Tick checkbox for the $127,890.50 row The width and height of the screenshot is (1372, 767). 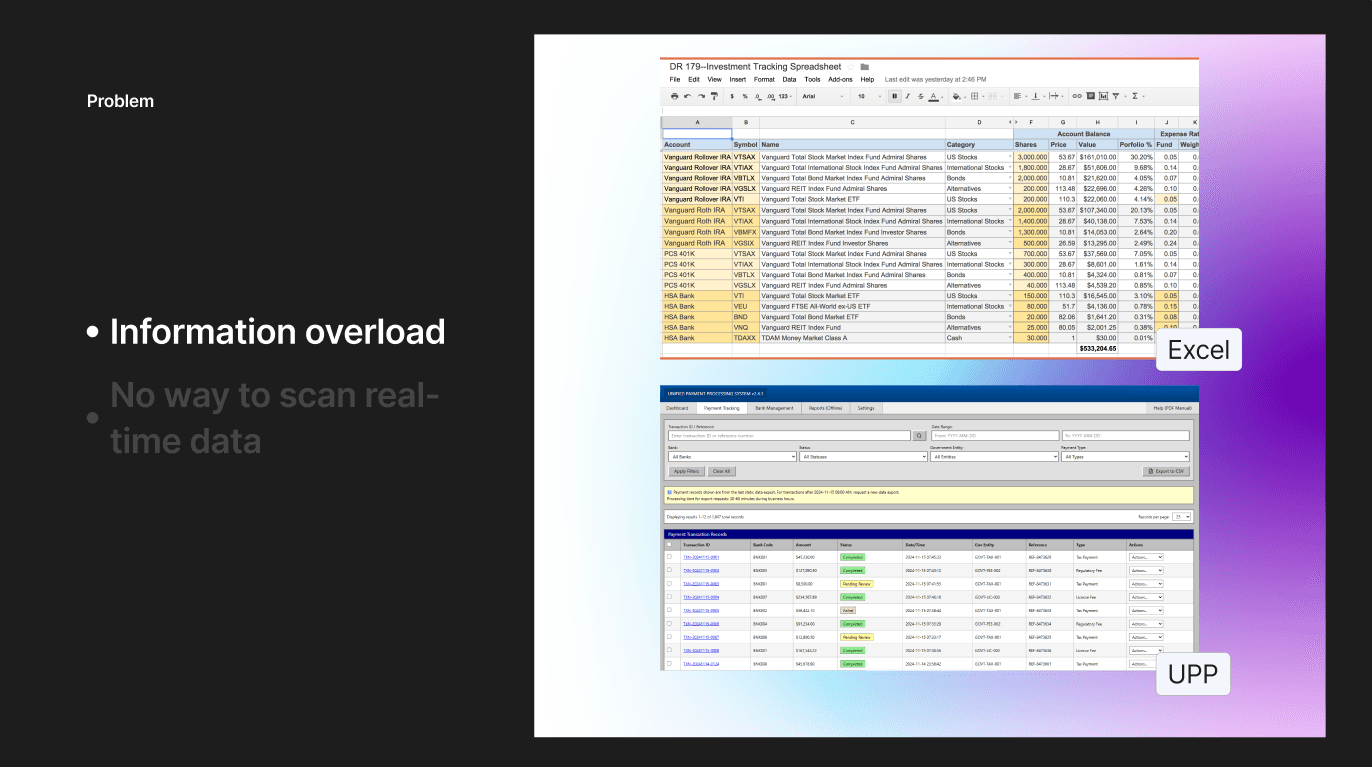pyautogui.click(x=670, y=570)
